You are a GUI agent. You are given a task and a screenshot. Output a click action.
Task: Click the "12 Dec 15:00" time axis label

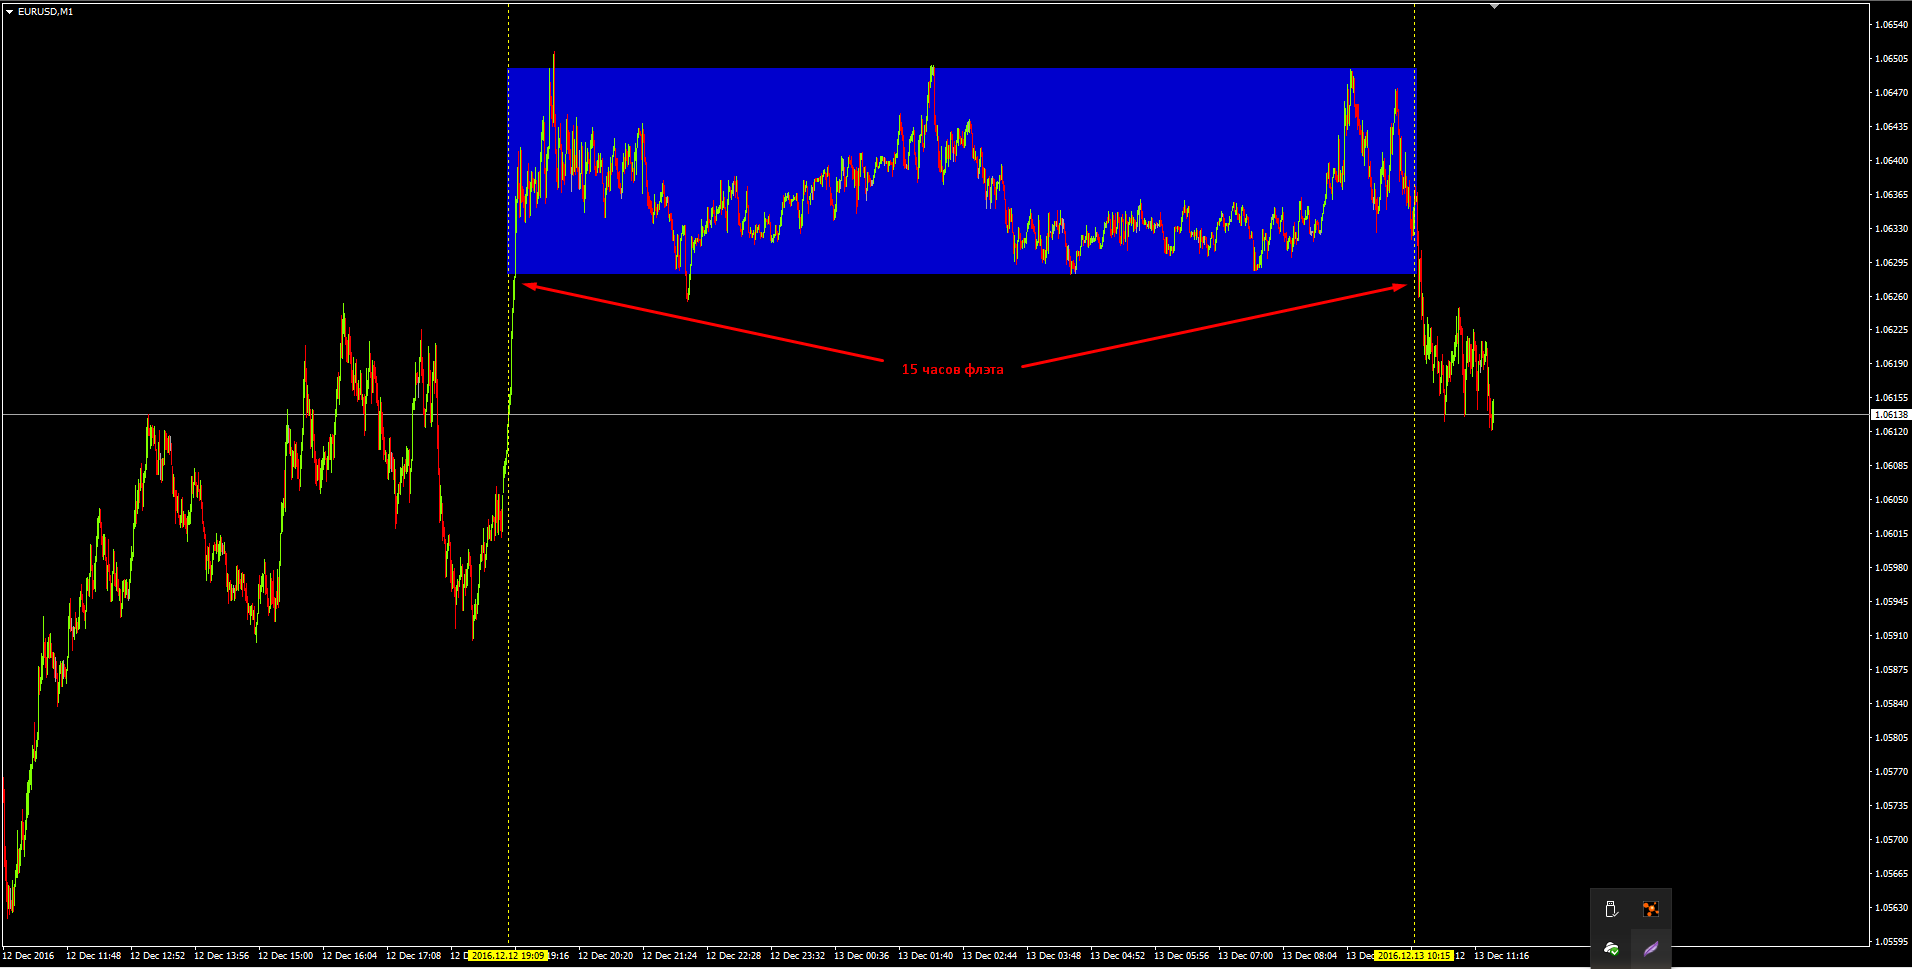pyautogui.click(x=285, y=956)
